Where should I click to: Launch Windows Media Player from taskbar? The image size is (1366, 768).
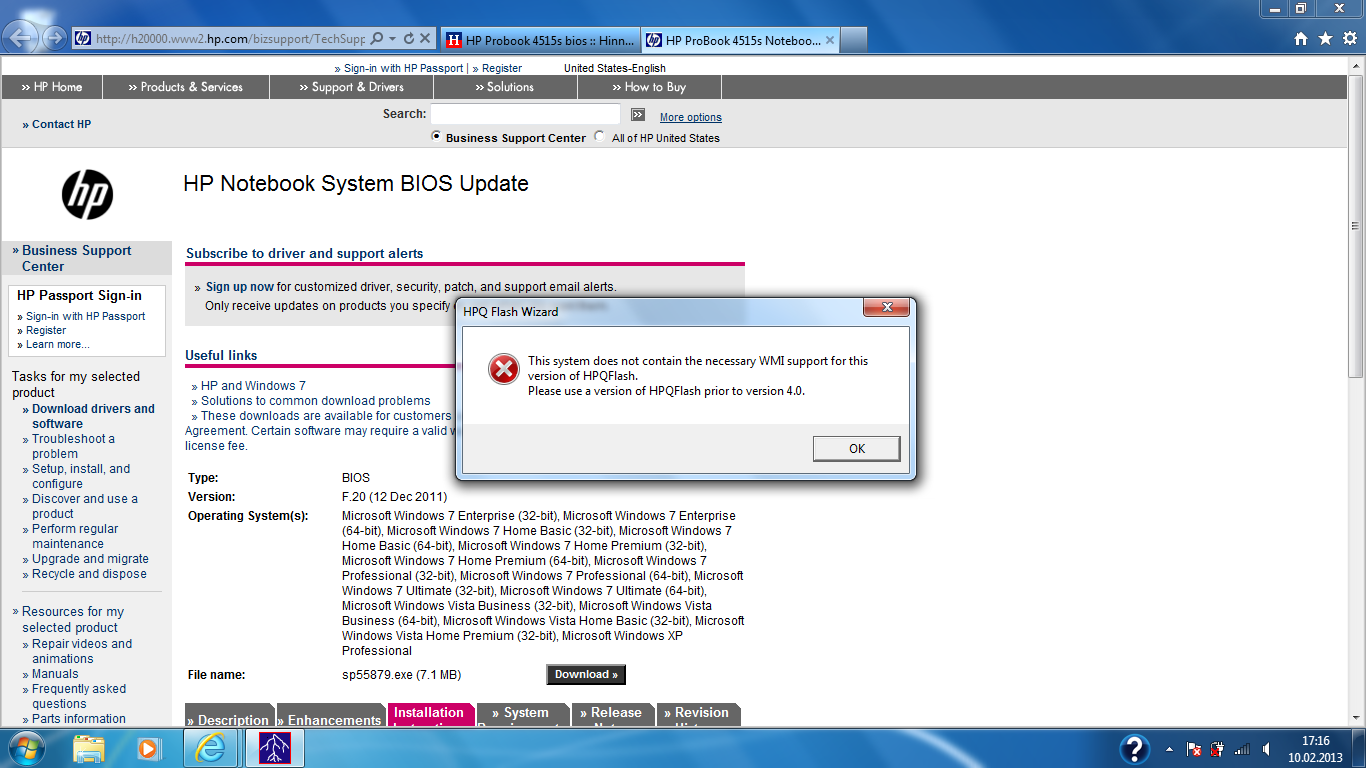(x=148, y=748)
